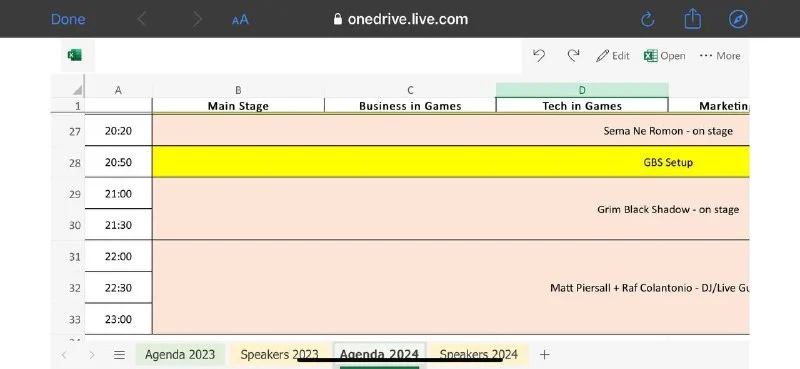Tap the onedrive.live.com address bar
The height and width of the screenshot is (369, 800).
[401, 19]
